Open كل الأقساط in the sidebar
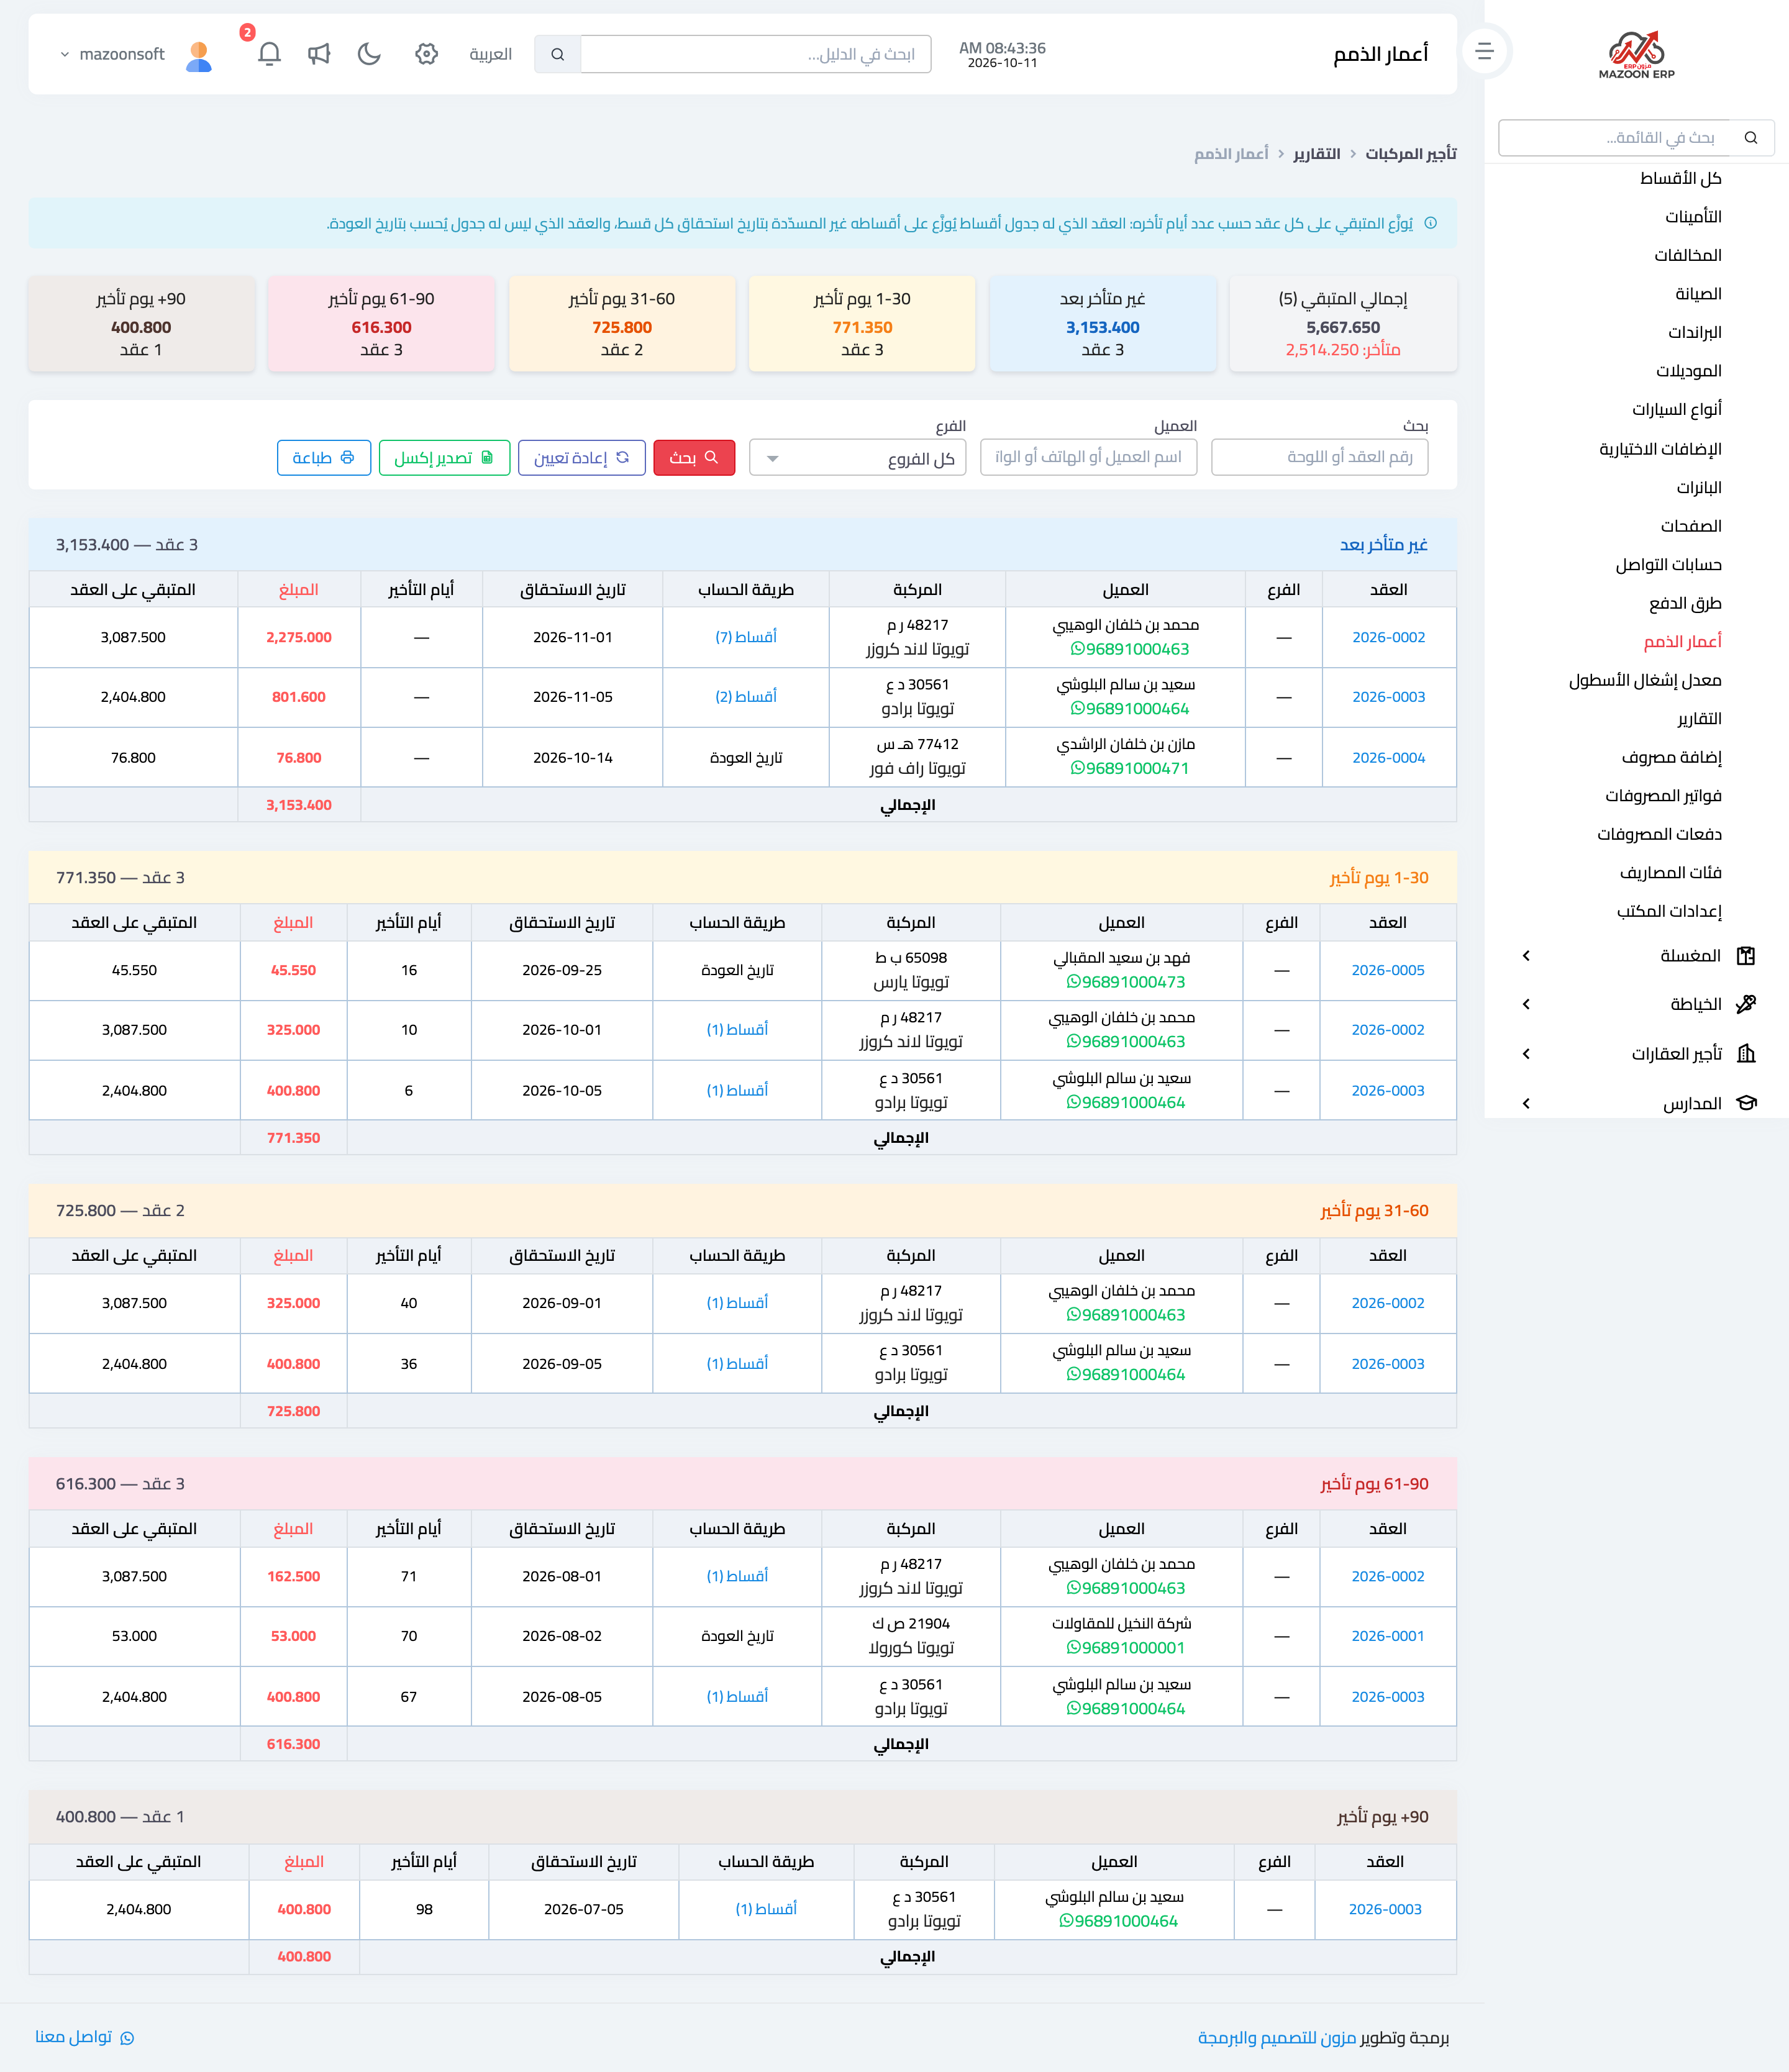The height and width of the screenshot is (2072, 1789). pos(1680,178)
